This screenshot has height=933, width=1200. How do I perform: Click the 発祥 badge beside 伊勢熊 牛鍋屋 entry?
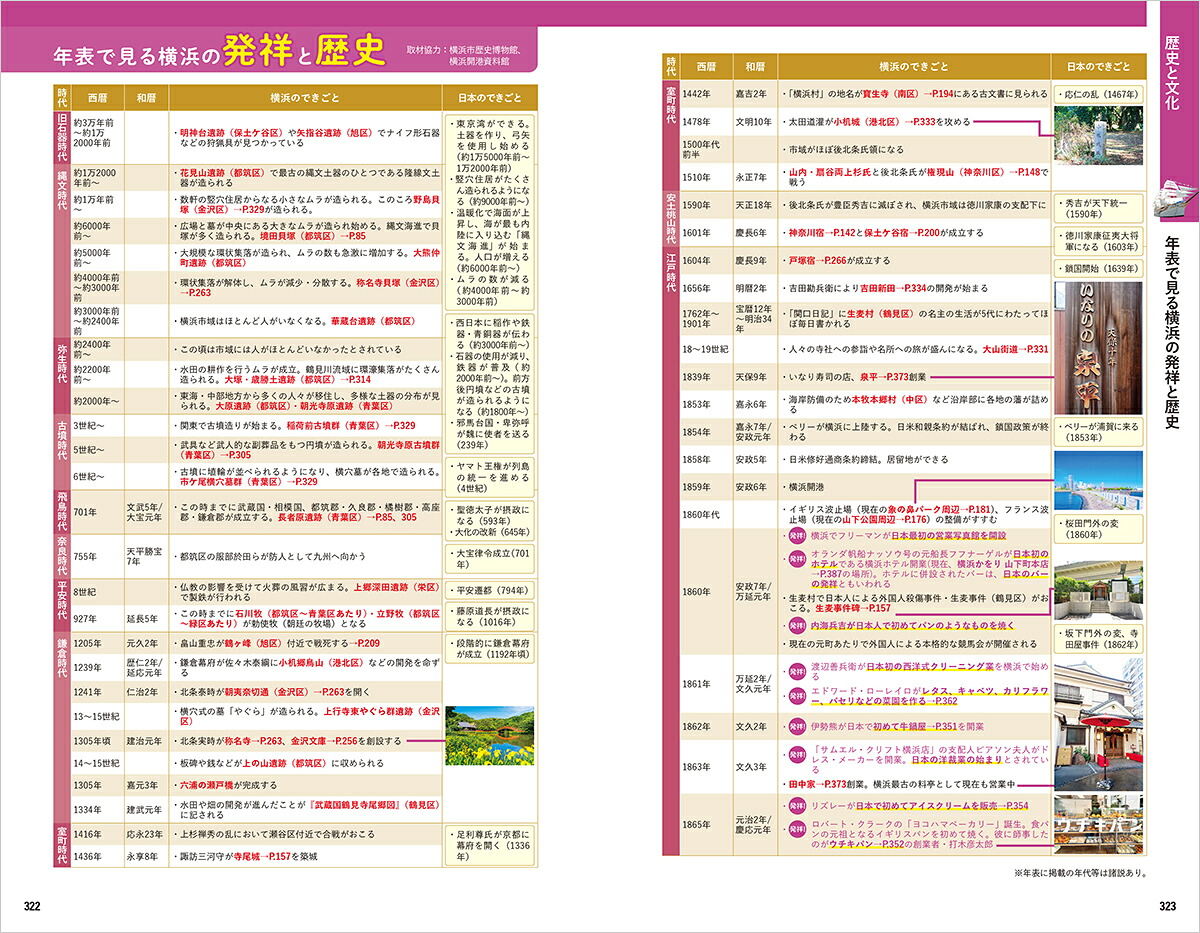point(797,726)
